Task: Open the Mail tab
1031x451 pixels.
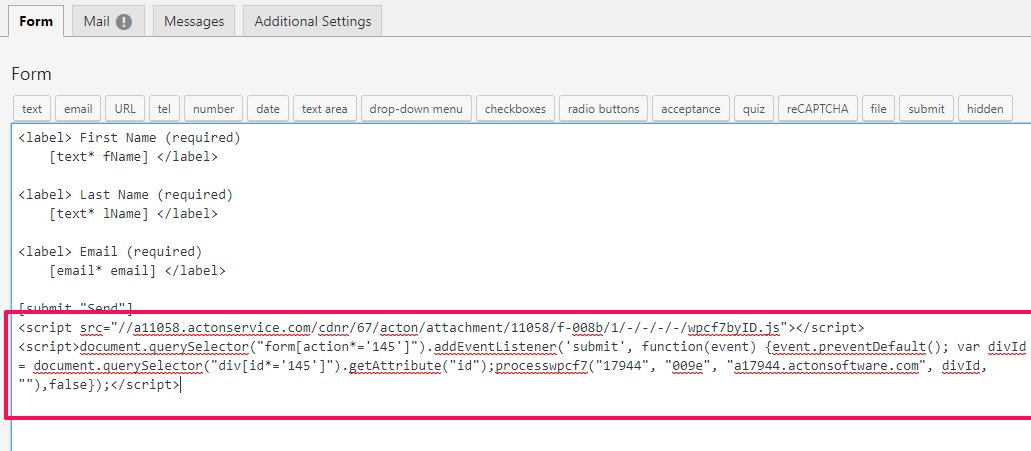Action: [x=107, y=21]
